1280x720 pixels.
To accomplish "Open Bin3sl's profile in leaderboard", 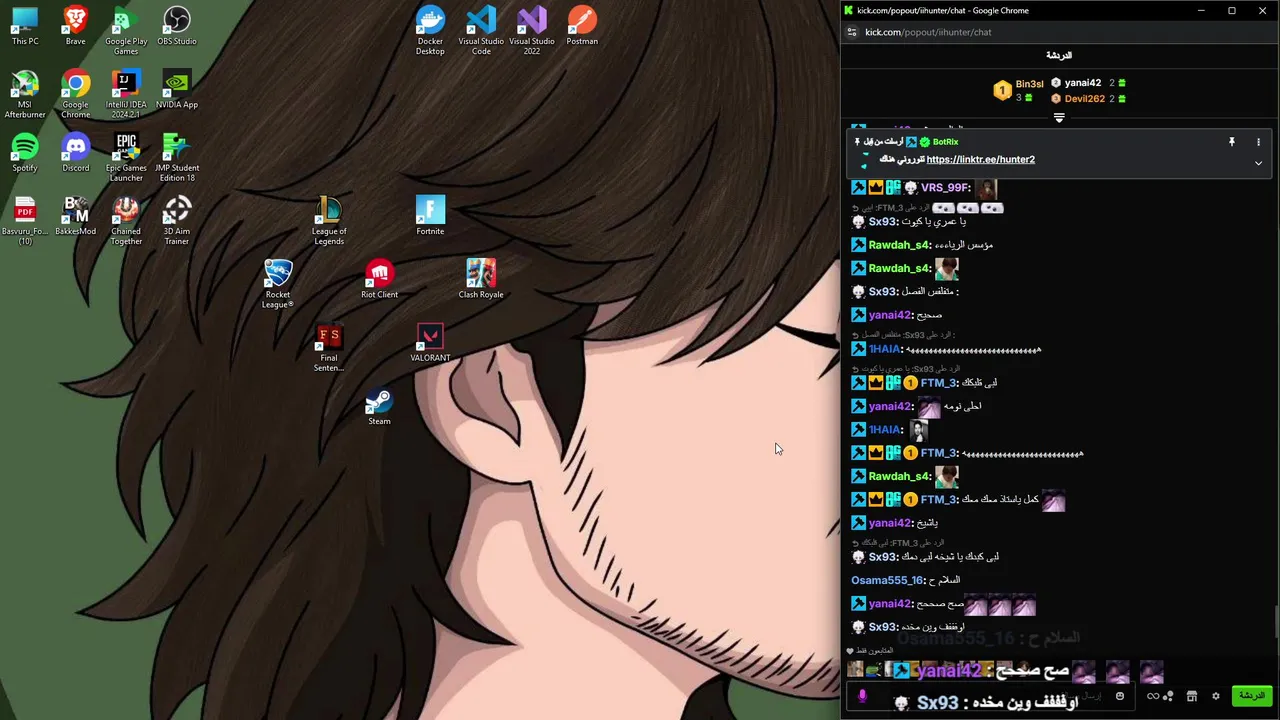I will coord(1029,84).
